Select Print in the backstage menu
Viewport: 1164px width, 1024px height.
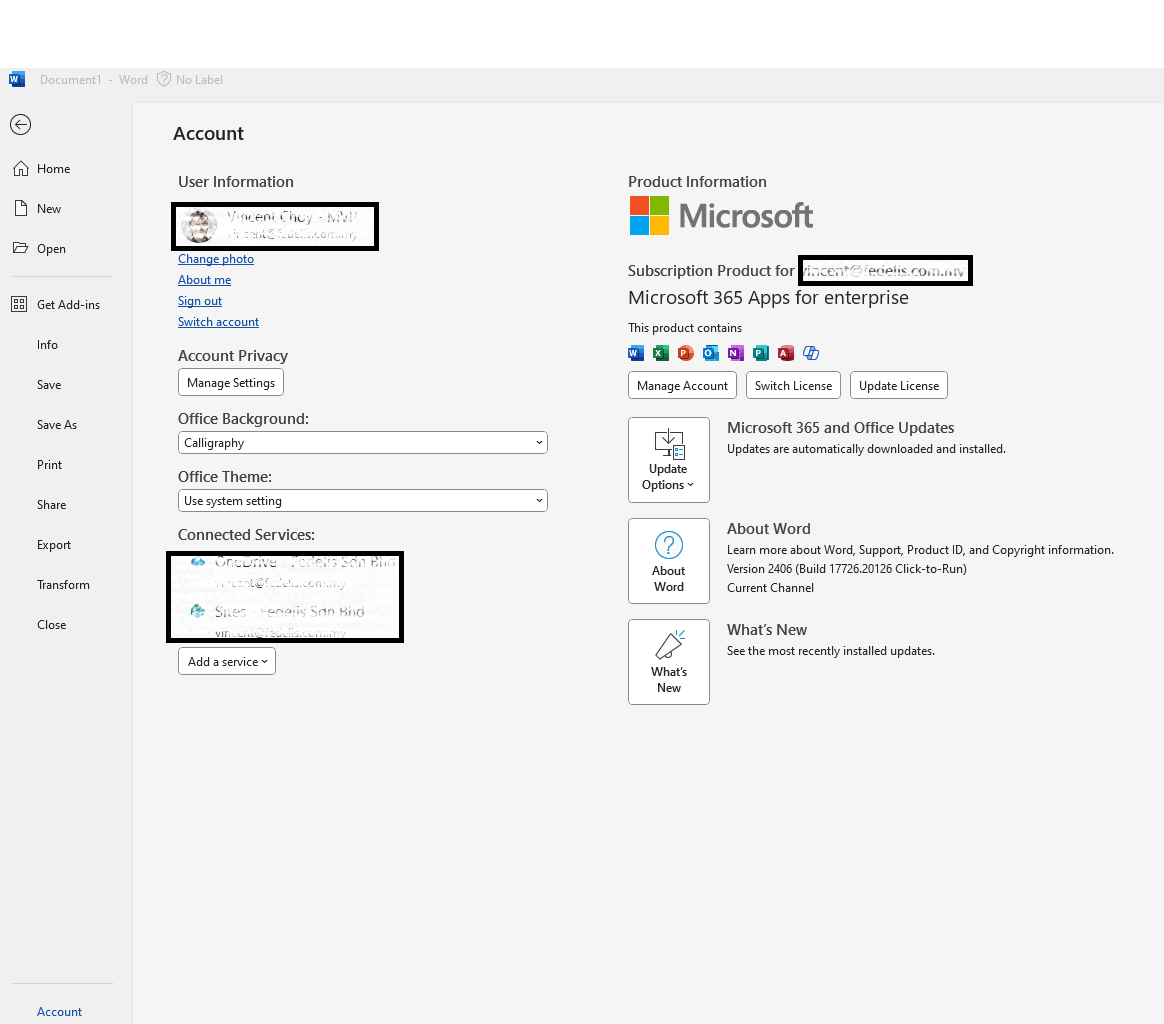(50, 465)
